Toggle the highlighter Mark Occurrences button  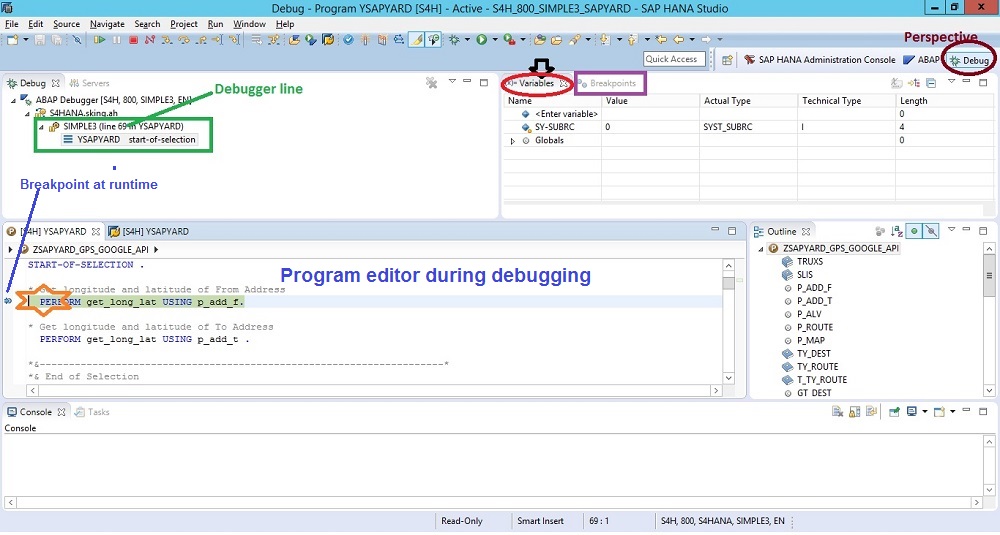pyautogui.click(x=416, y=40)
